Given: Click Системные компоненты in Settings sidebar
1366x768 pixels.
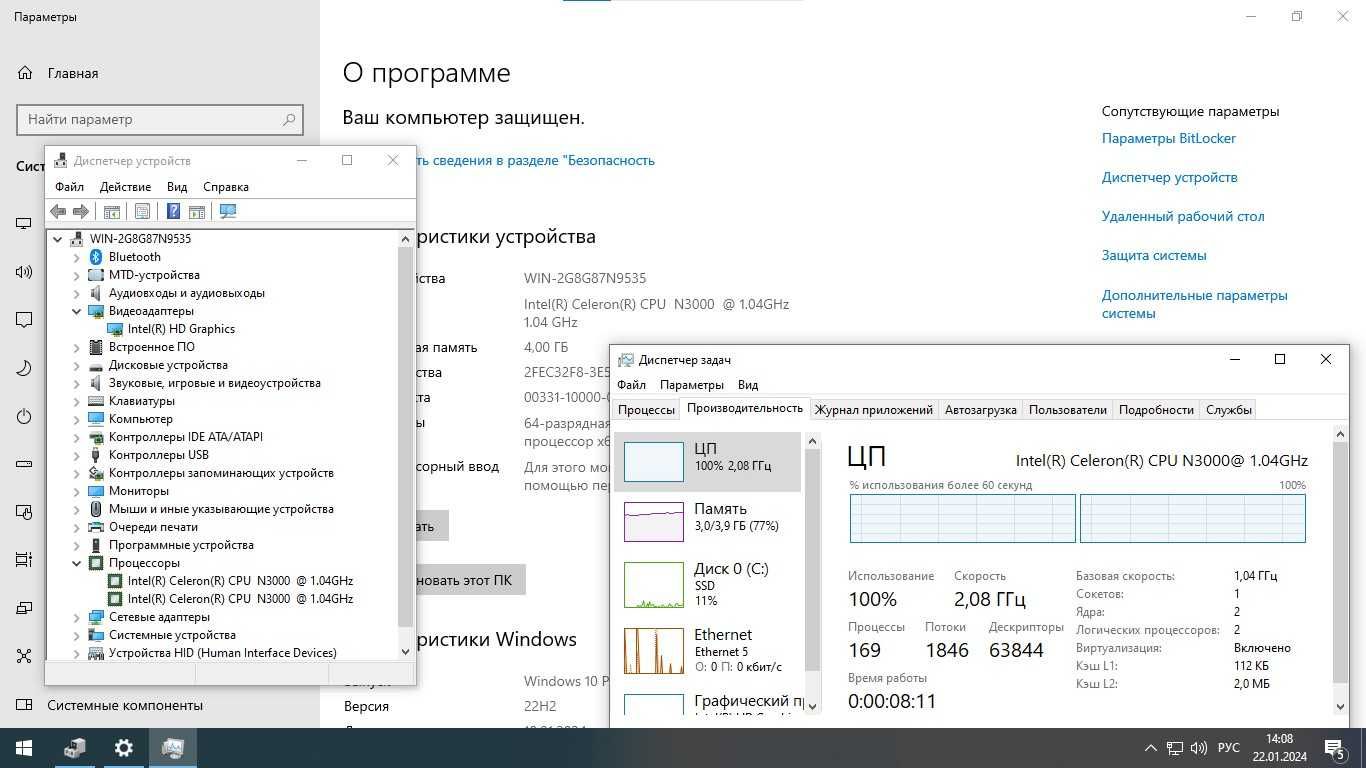Looking at the screenshot, I should click(125, 705).
